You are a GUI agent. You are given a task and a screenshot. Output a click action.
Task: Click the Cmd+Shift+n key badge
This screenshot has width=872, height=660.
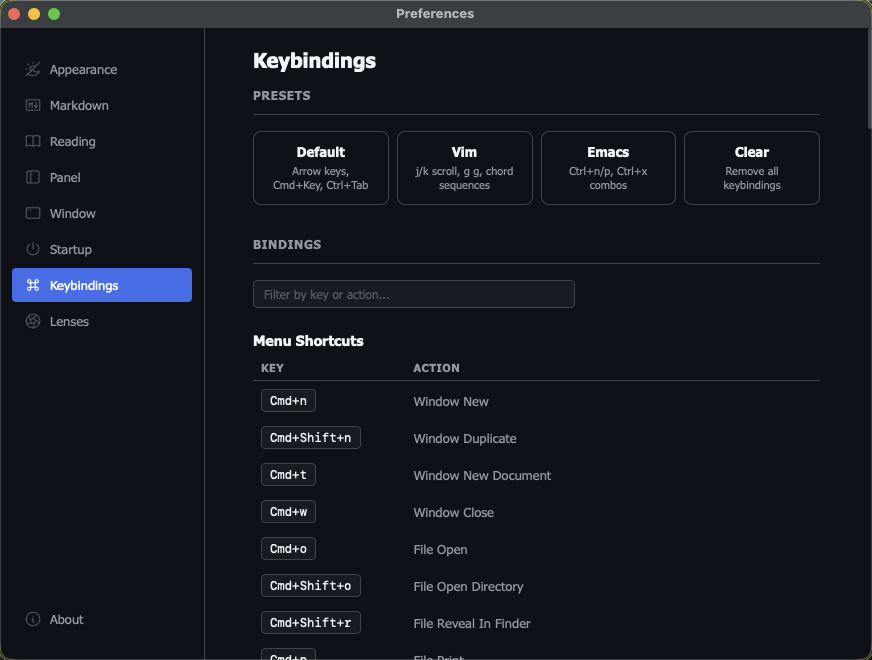[311, 438]
